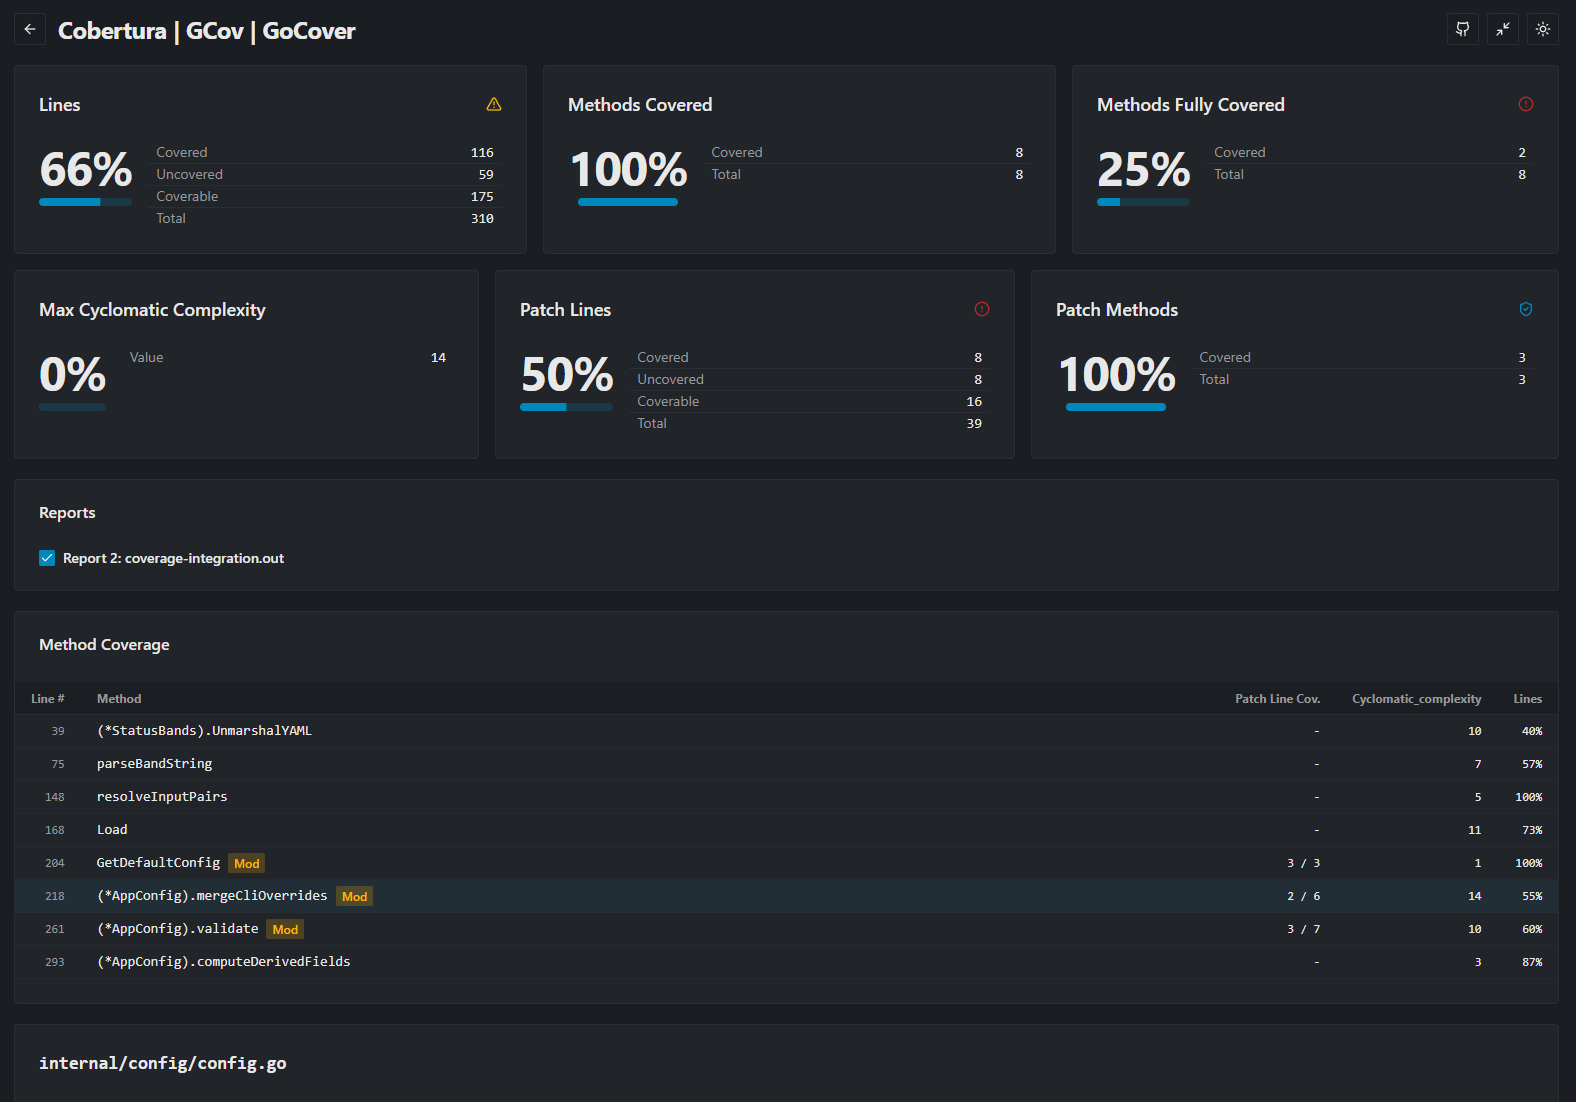
Task: Click the large 25% figure
Action: 1144,169
